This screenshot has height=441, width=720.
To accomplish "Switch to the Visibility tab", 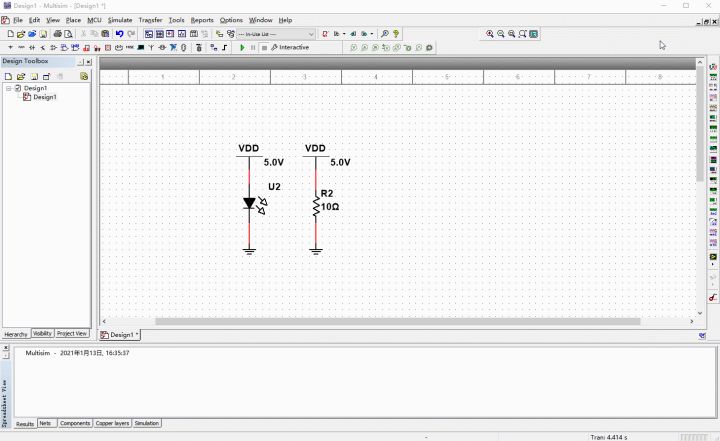I will pyautogui.click(x=42, y=333).
